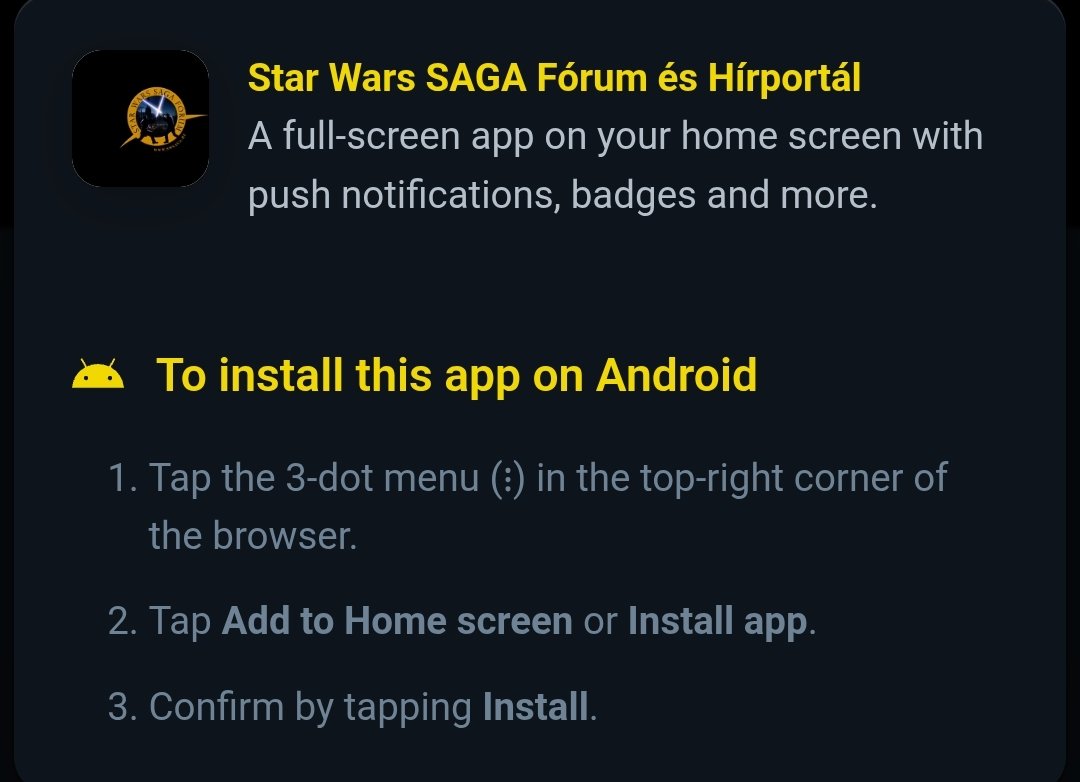This screenshot has height=782, width=1080.
Task: Tap the 3-dot menu symbol in step one
Action: point(508,480)
